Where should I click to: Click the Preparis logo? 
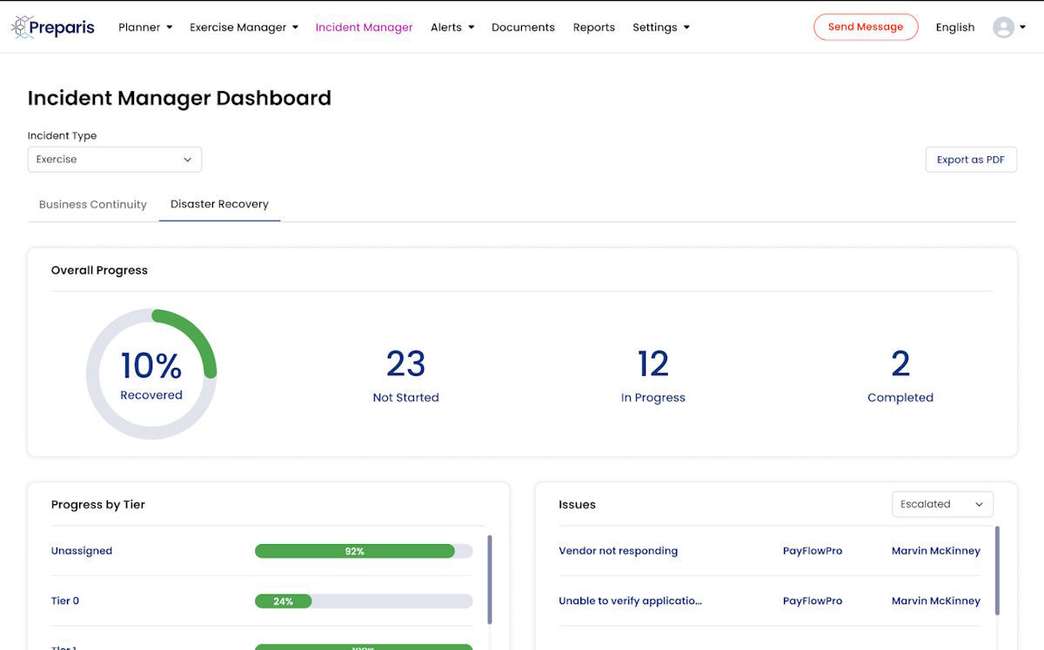[52, 27]
